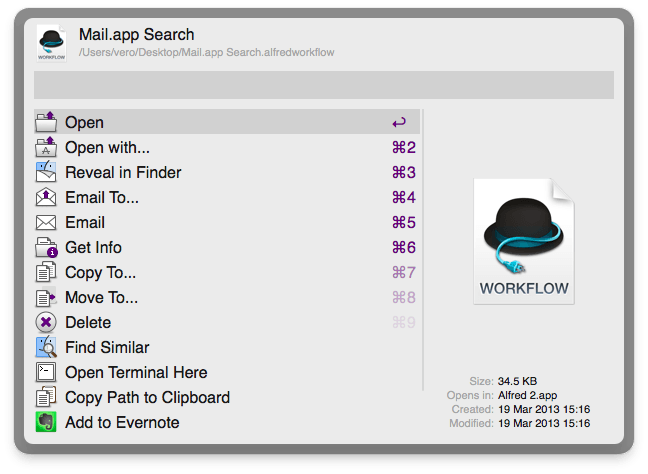Choose the Email action entry
The height and width of the screenshot is (474, 648).
(85, 223)
